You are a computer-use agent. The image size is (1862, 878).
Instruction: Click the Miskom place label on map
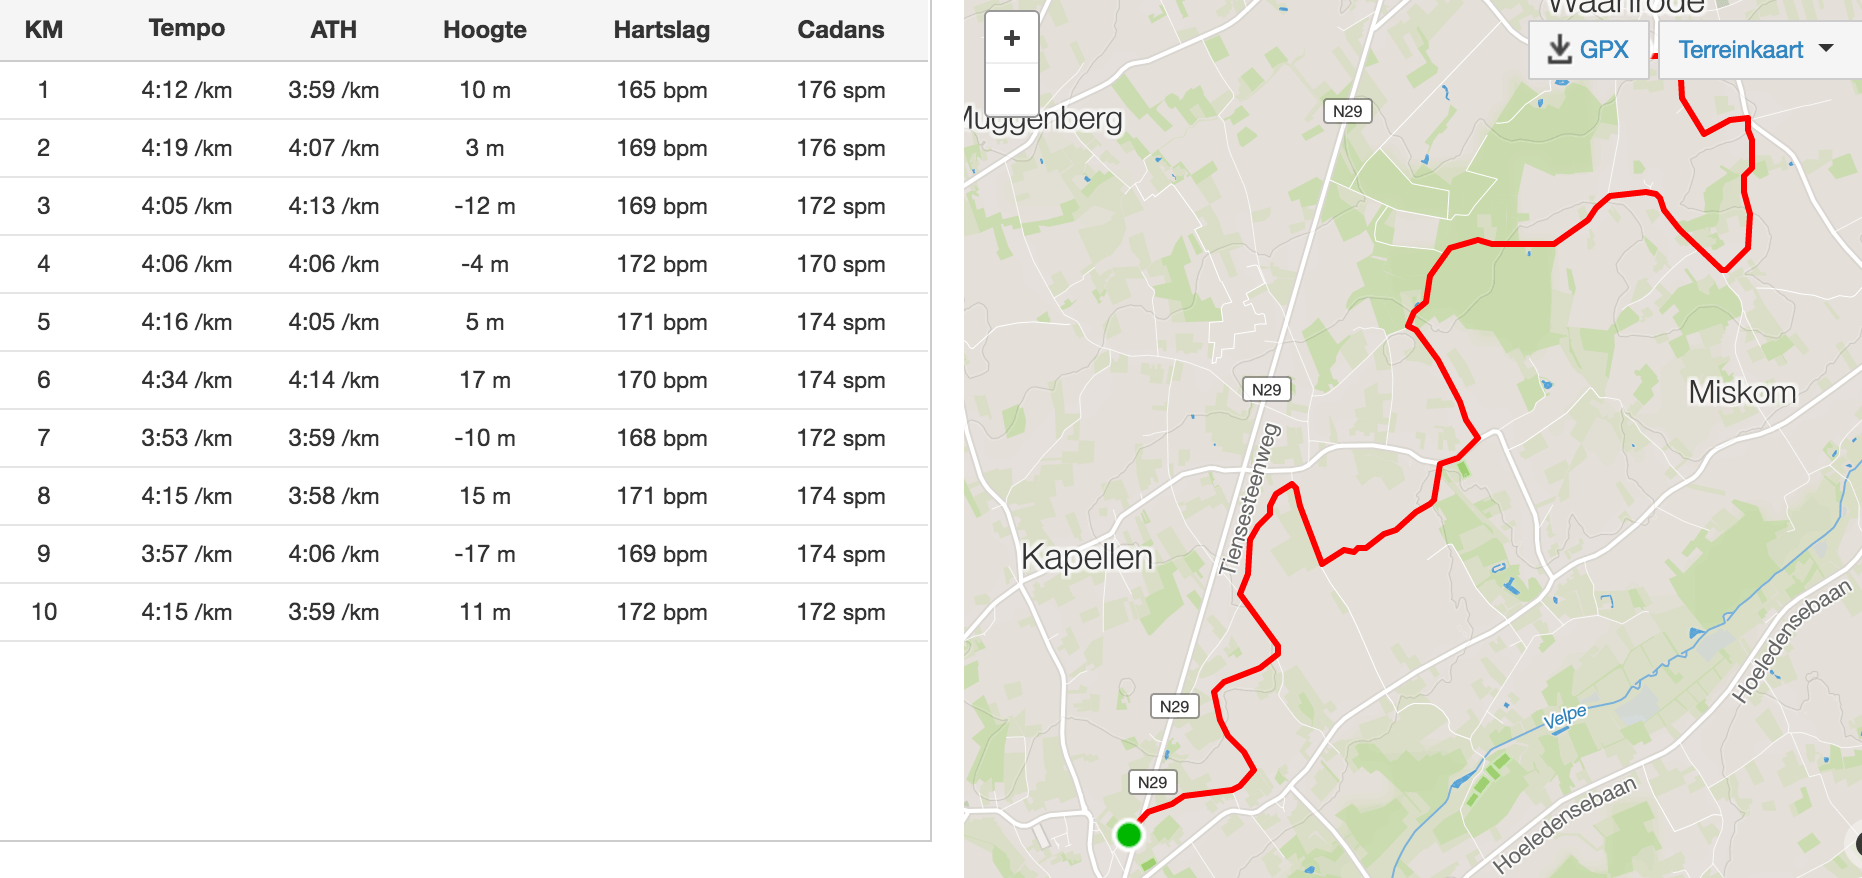[x=1742, y=392]
